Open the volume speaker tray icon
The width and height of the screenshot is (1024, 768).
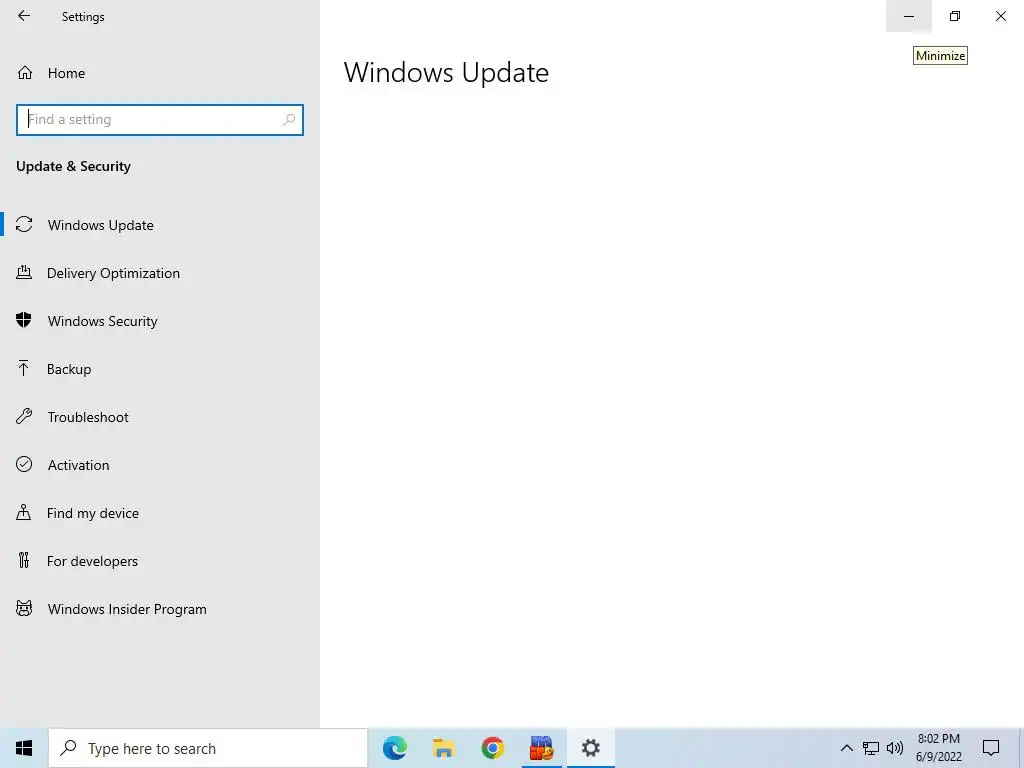pos(895,748)
